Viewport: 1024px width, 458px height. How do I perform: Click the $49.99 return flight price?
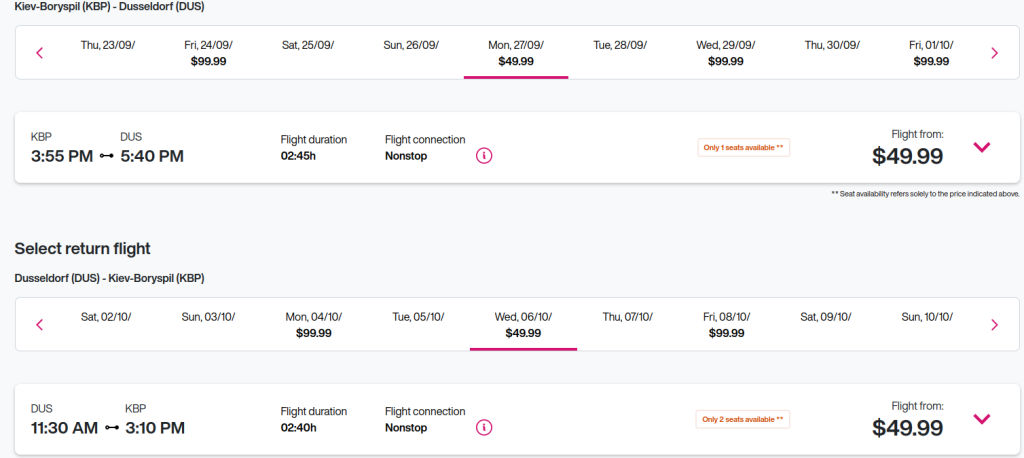coord(907,428)
